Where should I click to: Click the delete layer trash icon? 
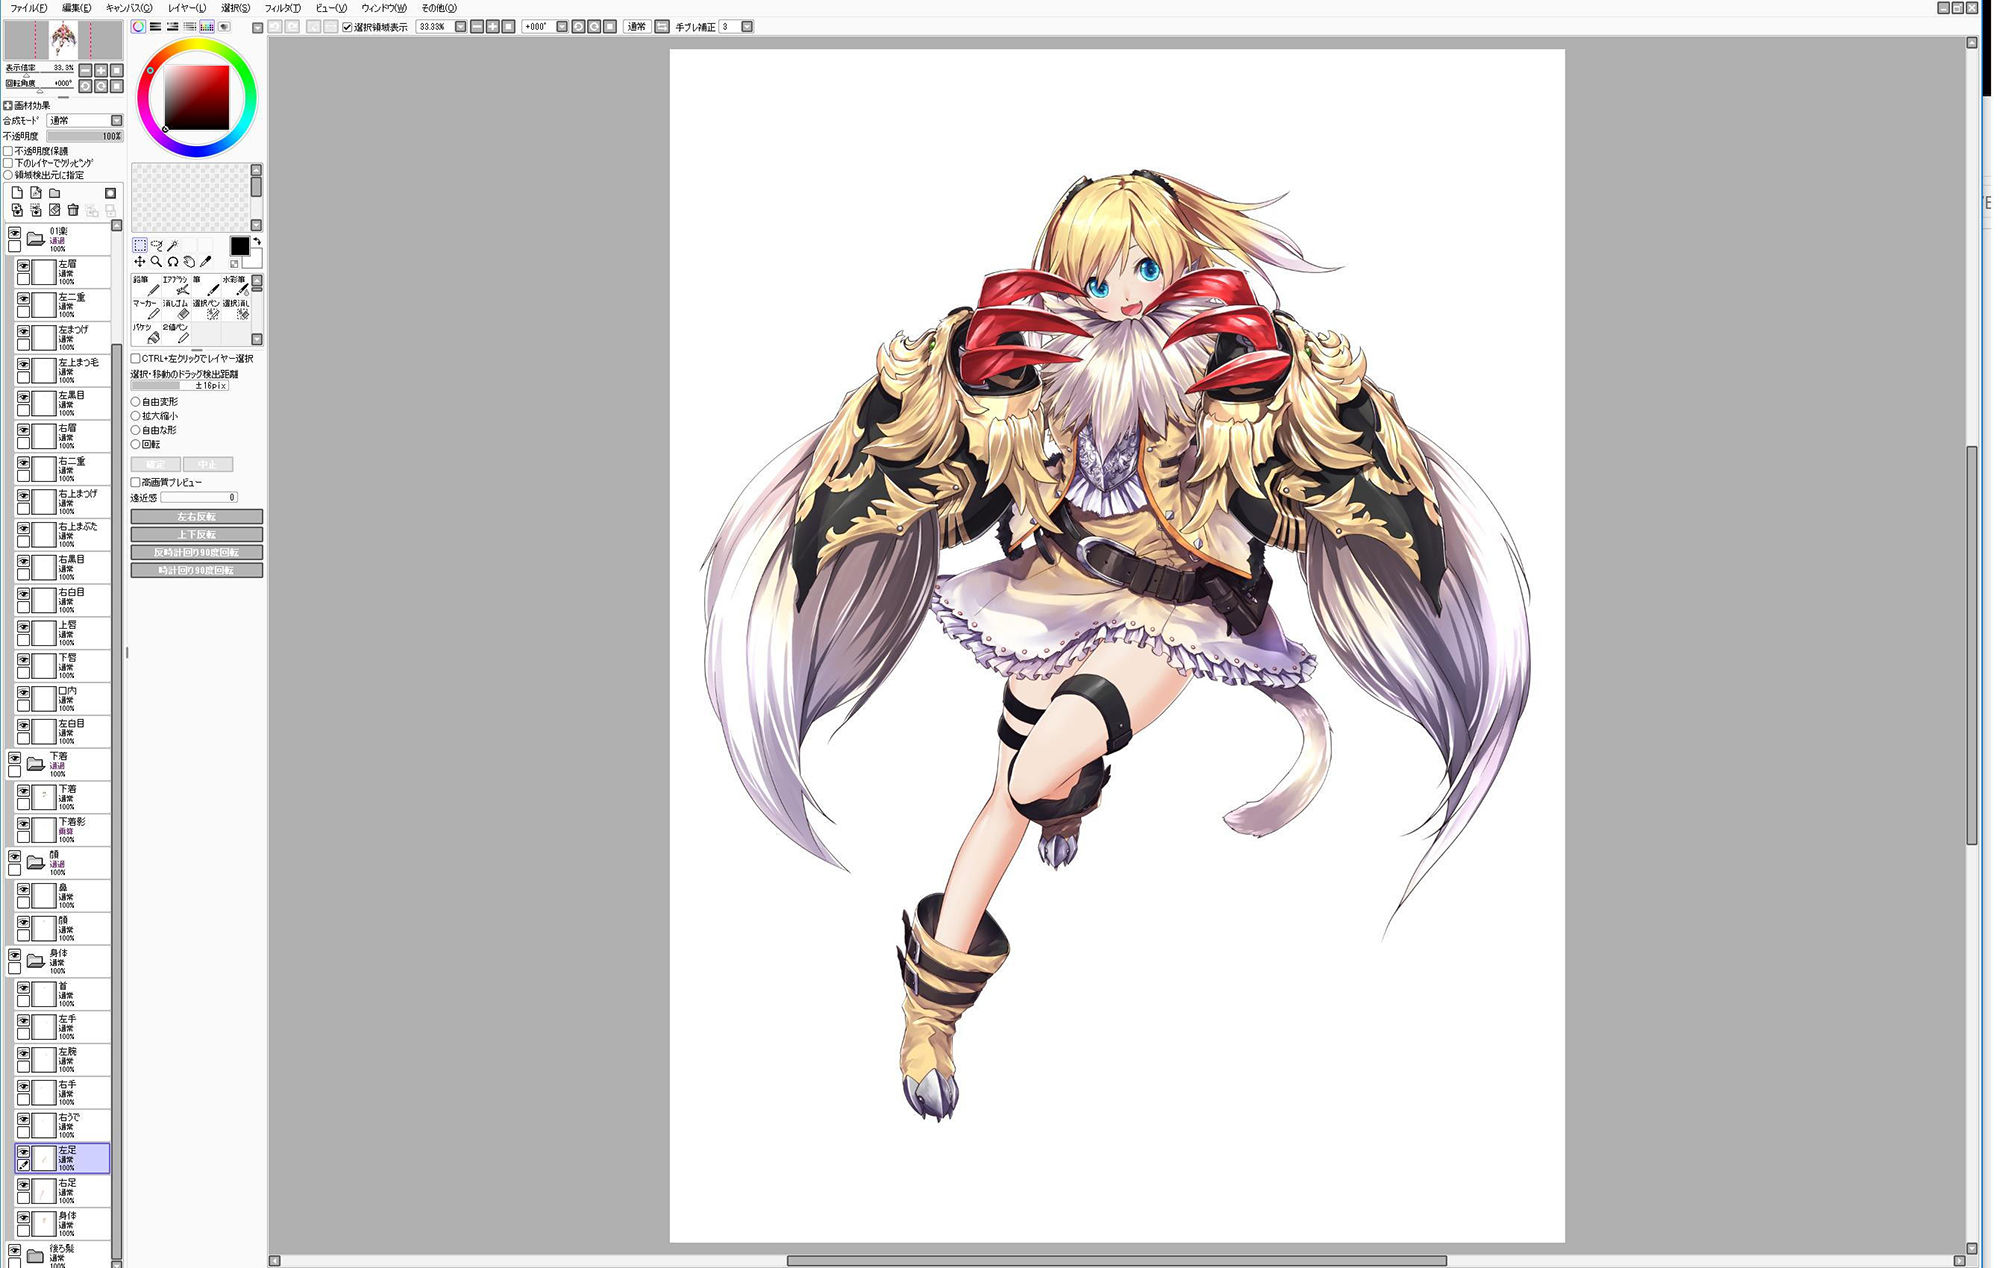point(73,210)
